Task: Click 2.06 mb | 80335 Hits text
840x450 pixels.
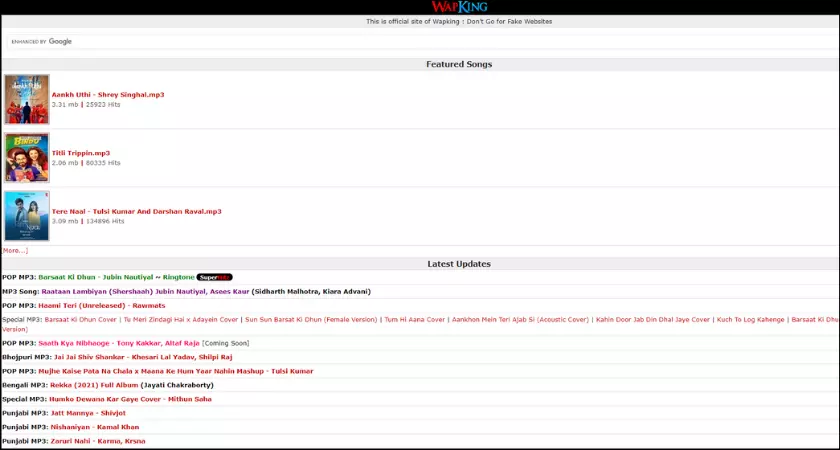Action: tap(86, 163)
